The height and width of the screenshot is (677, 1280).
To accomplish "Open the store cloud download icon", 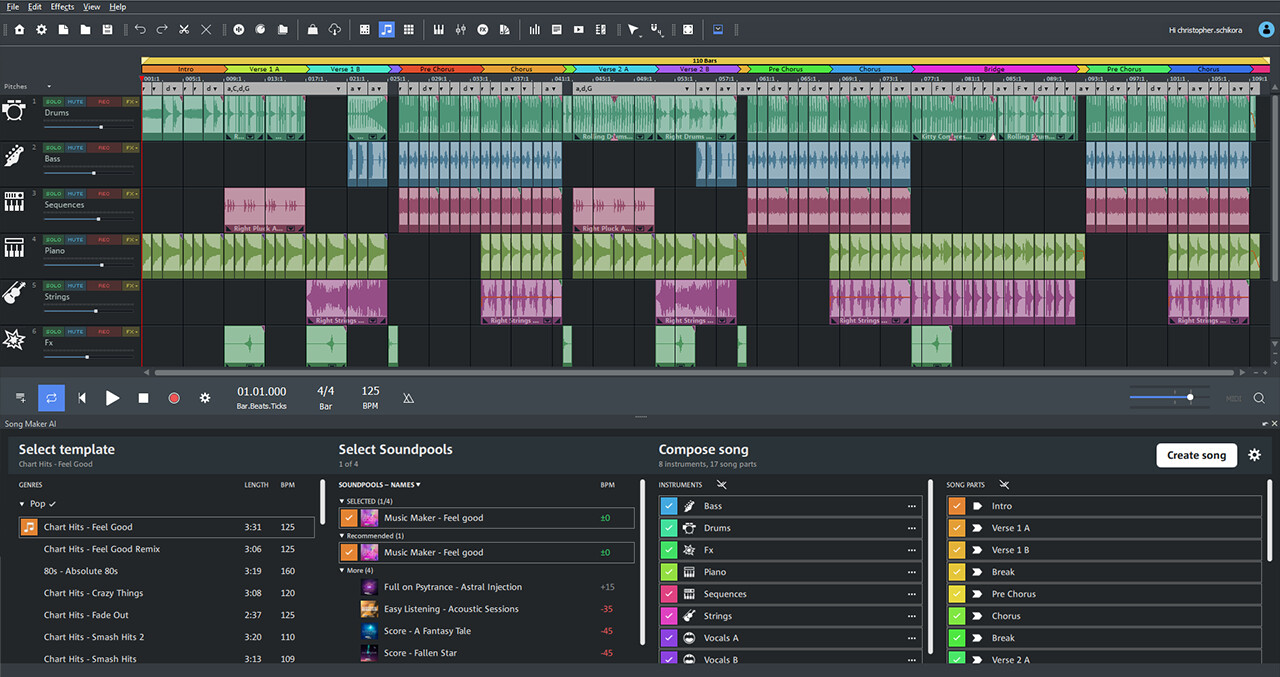I will 336,29.
